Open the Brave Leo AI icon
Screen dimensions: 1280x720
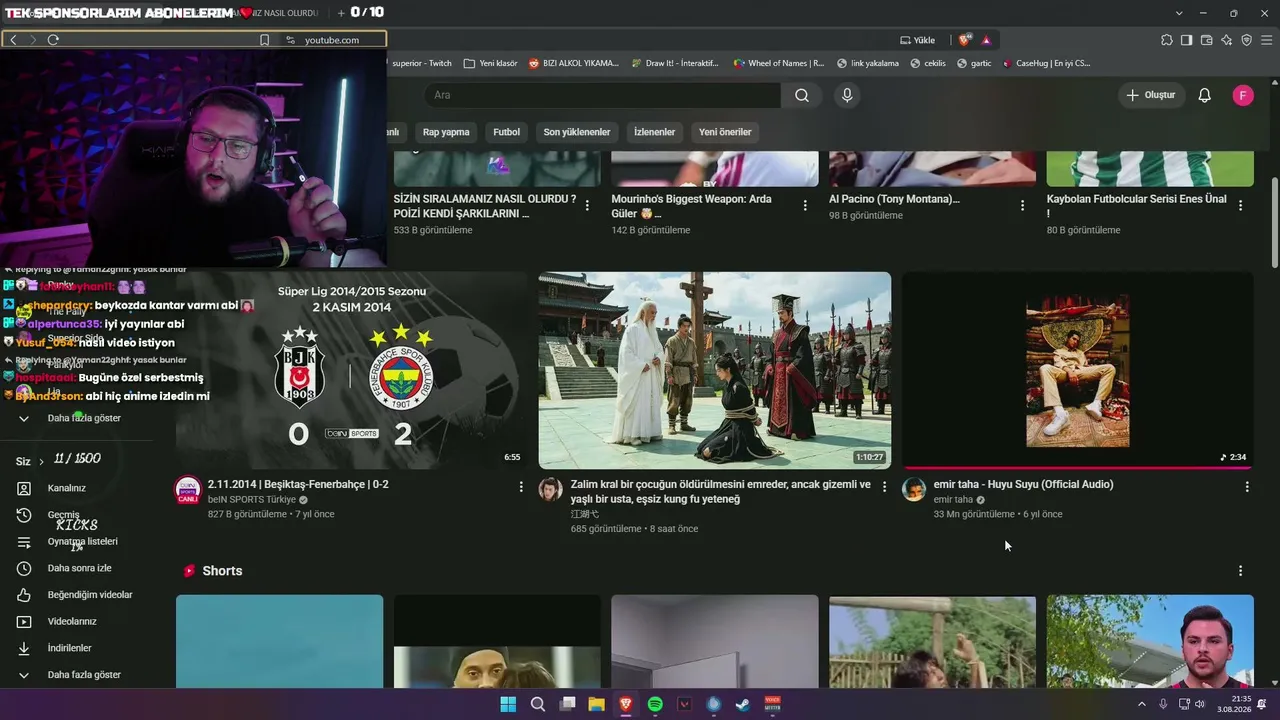[1227, 40]
